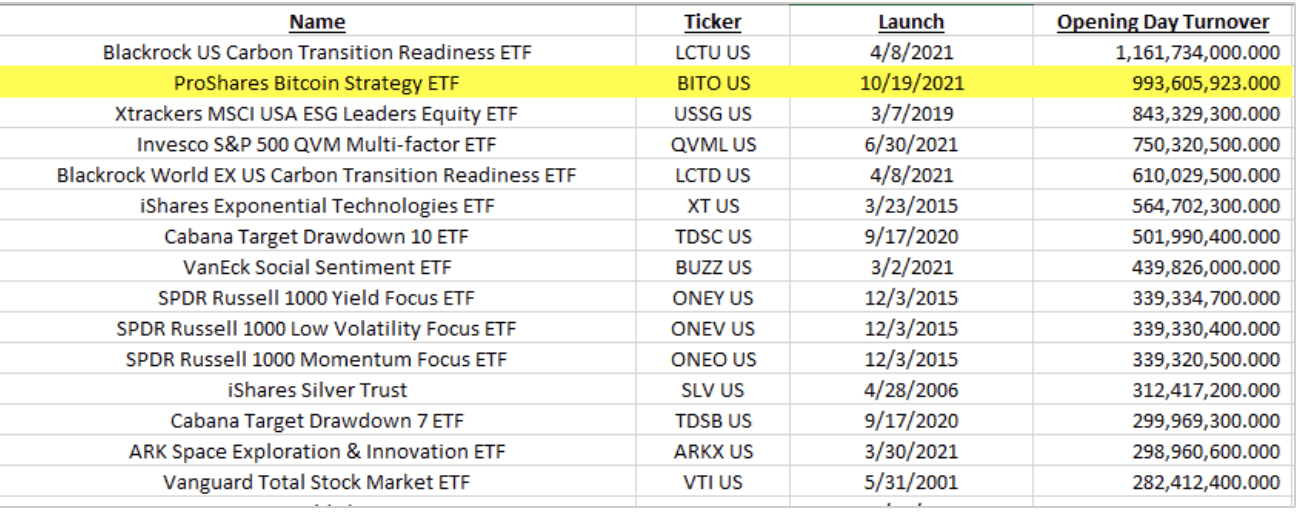Select the iShares Silver Trust cell
Viewport: 1296px width, 512px height.
click(317, 390)
